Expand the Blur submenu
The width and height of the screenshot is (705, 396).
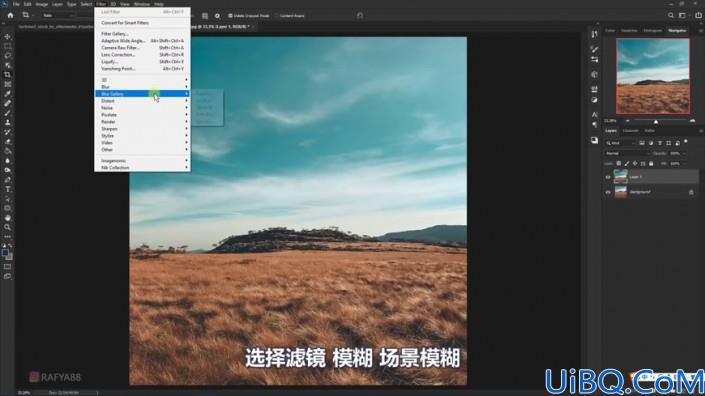coord(142,87)
